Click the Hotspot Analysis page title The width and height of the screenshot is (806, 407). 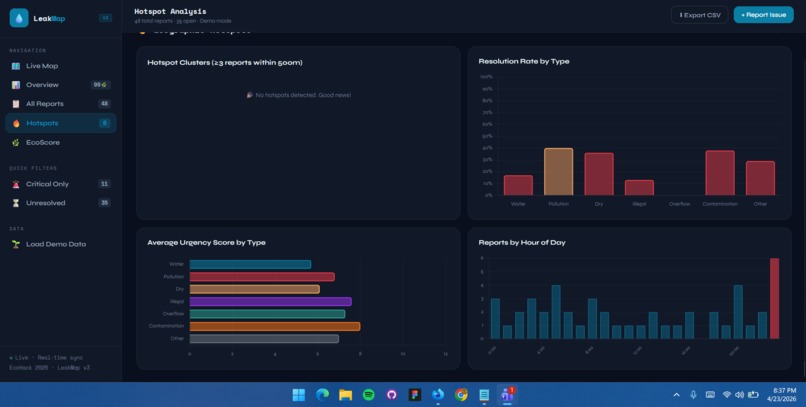tap(170, 11)
